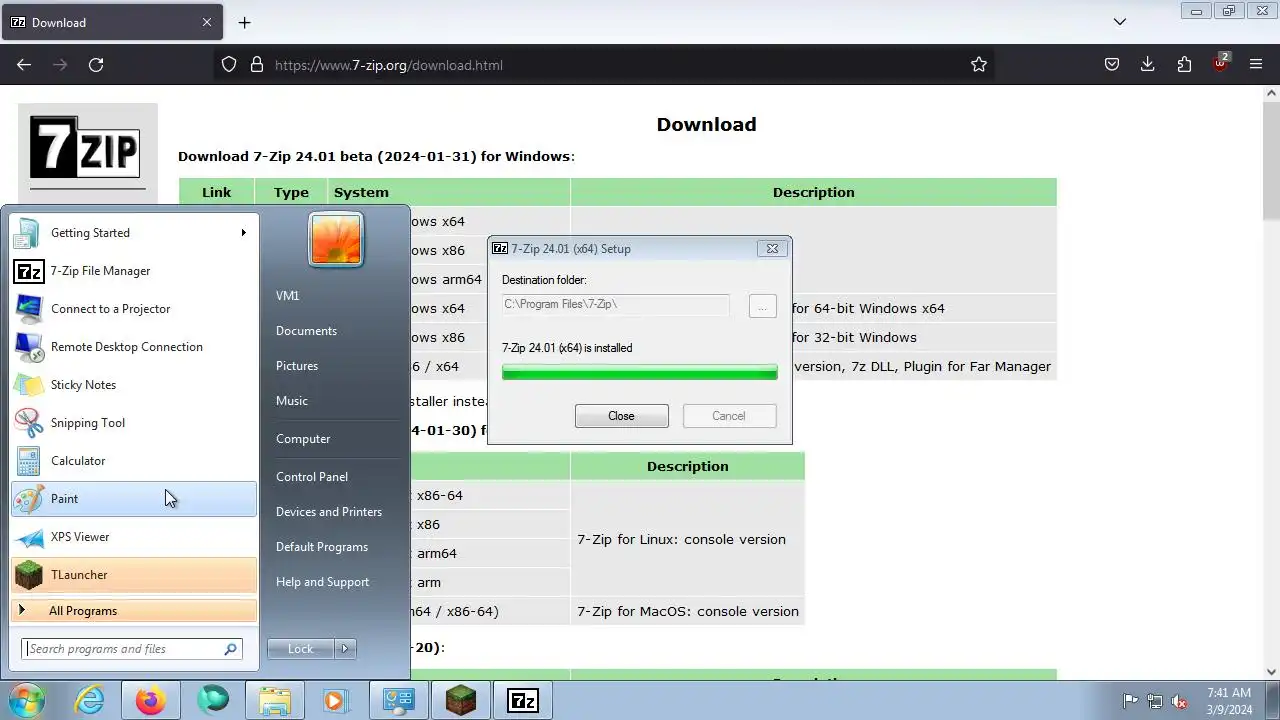Open Firefox downloads panel
Viewport: 1280px width, 720px height.
click(1148, 65)
